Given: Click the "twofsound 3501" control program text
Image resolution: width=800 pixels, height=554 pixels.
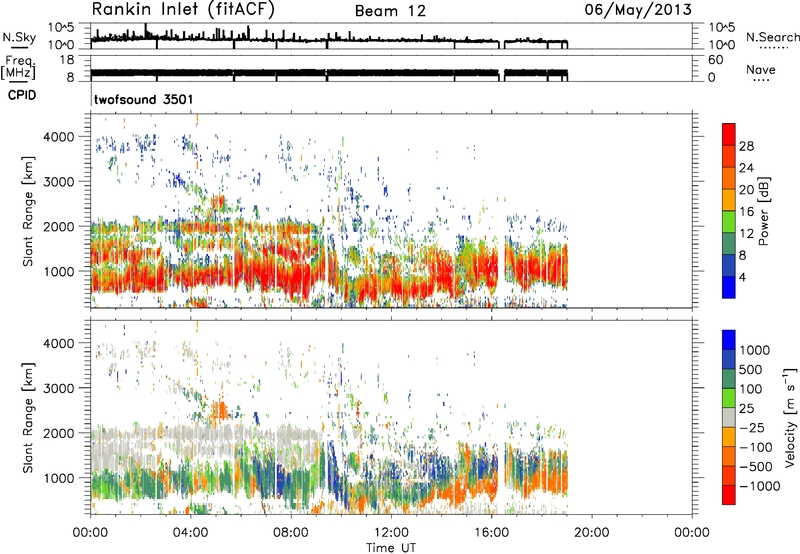Looking at the screenshot, I should 143,99.
